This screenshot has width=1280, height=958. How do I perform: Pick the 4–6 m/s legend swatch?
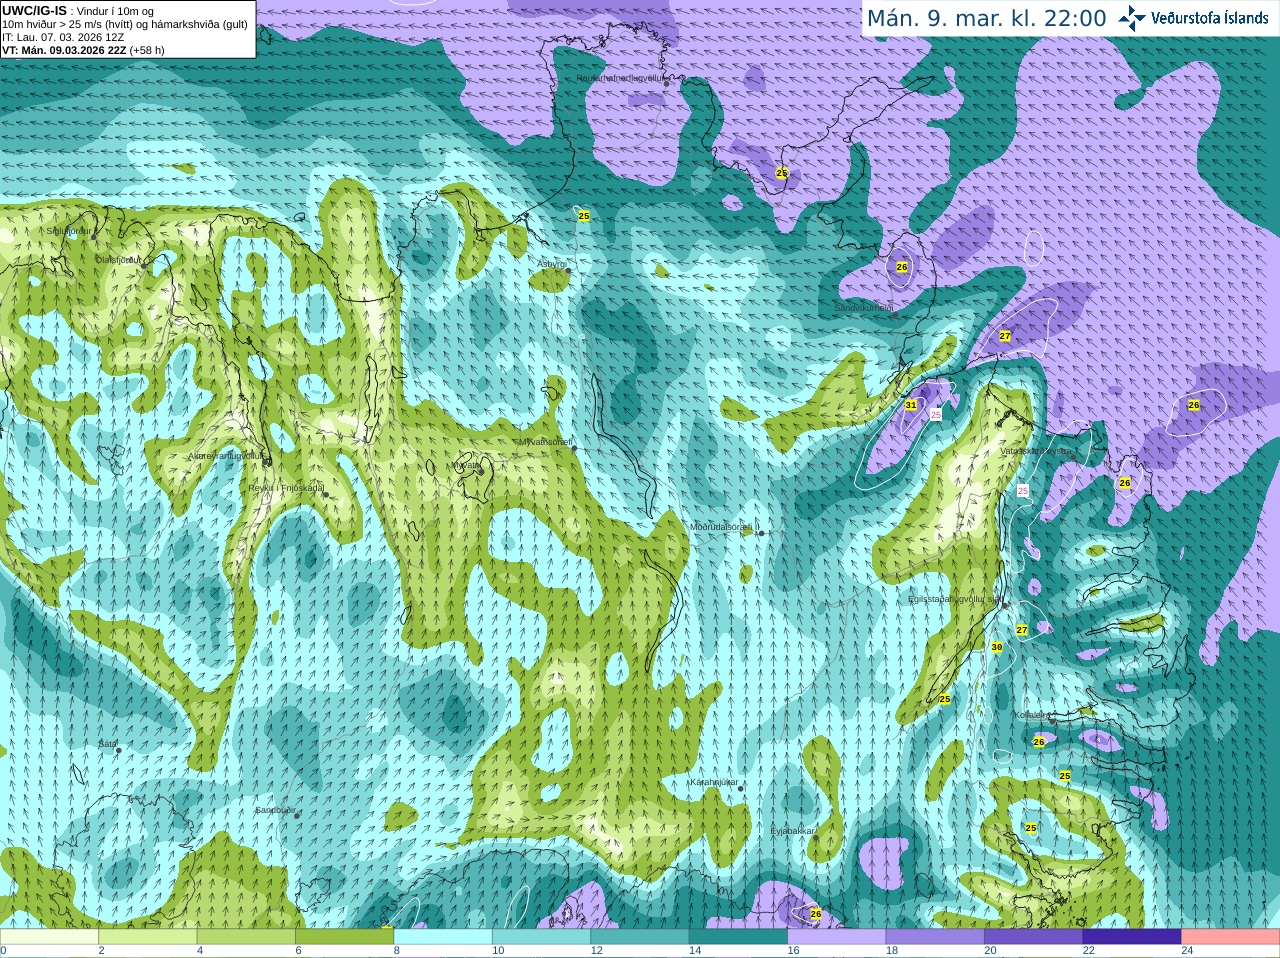point(246,936)
